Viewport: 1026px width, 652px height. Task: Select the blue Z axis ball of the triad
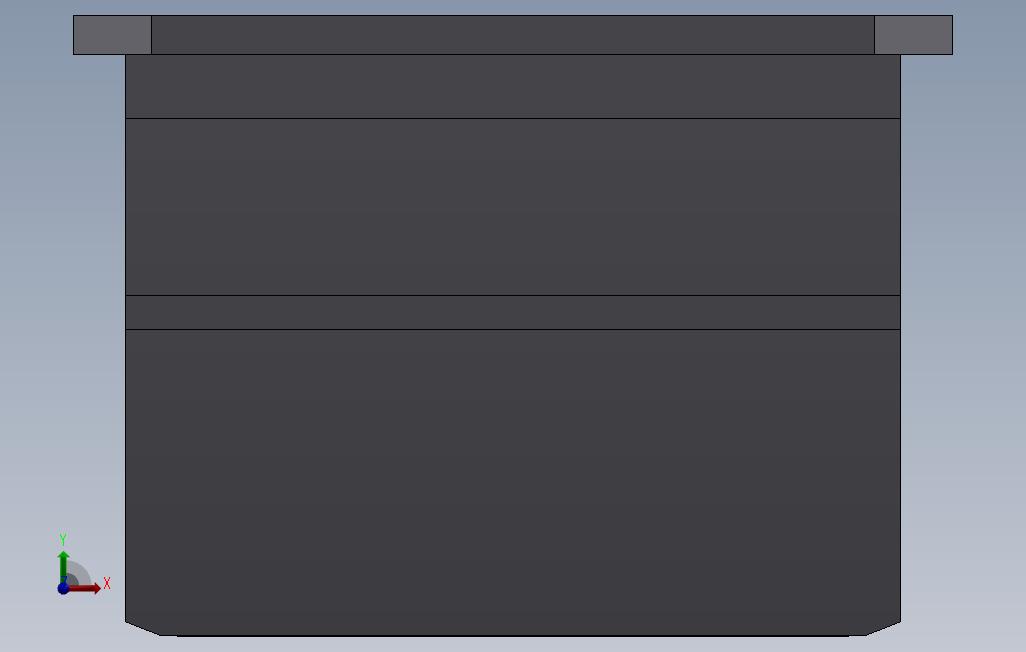(63, 589)
